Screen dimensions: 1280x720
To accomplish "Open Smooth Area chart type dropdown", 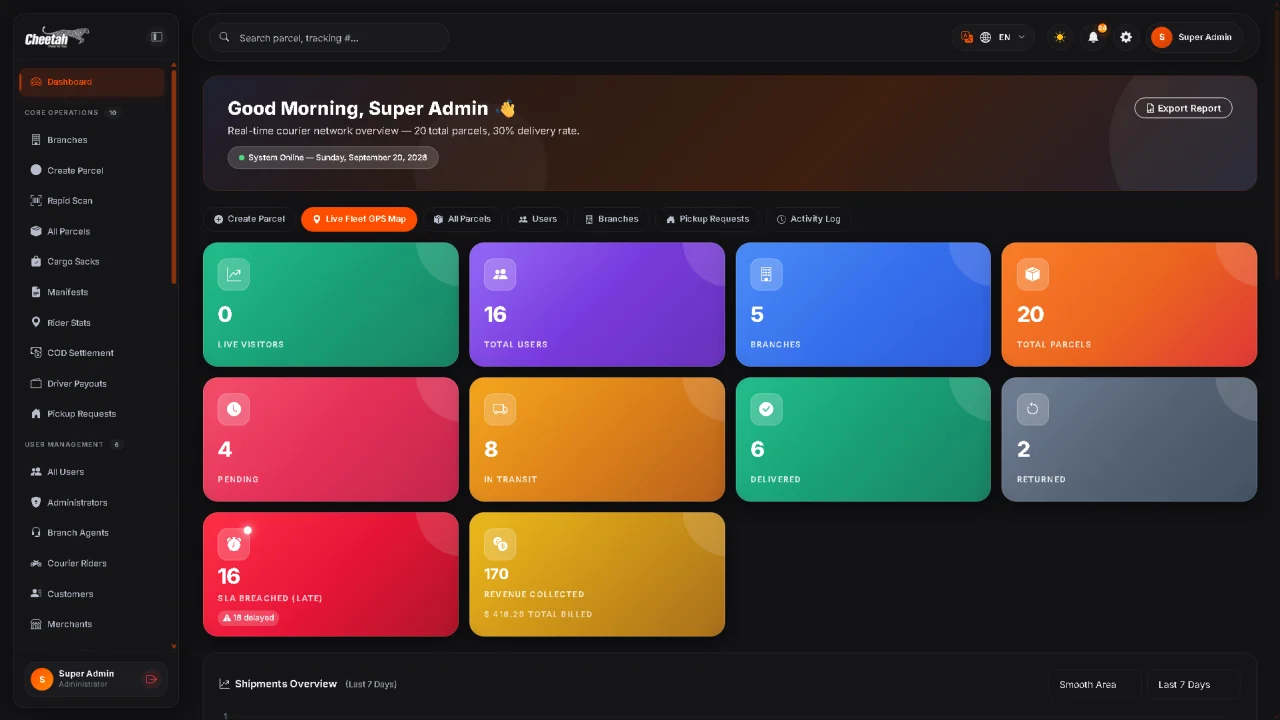I will (1094, 684).
